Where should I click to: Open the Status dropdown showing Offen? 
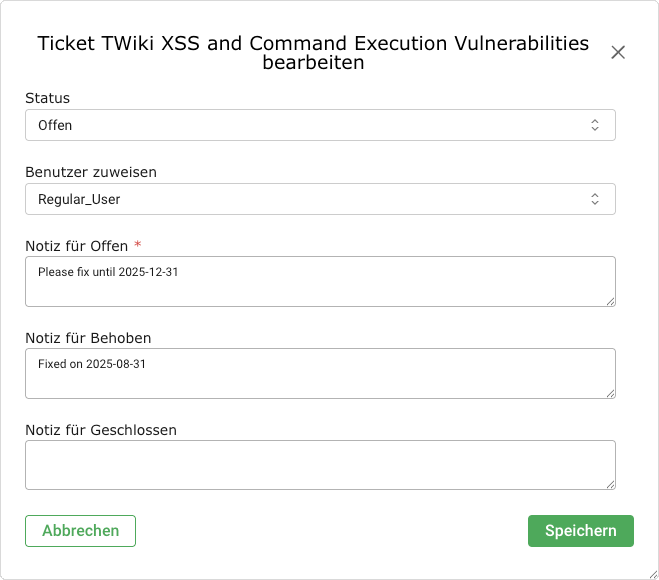[x=310, y=125]
